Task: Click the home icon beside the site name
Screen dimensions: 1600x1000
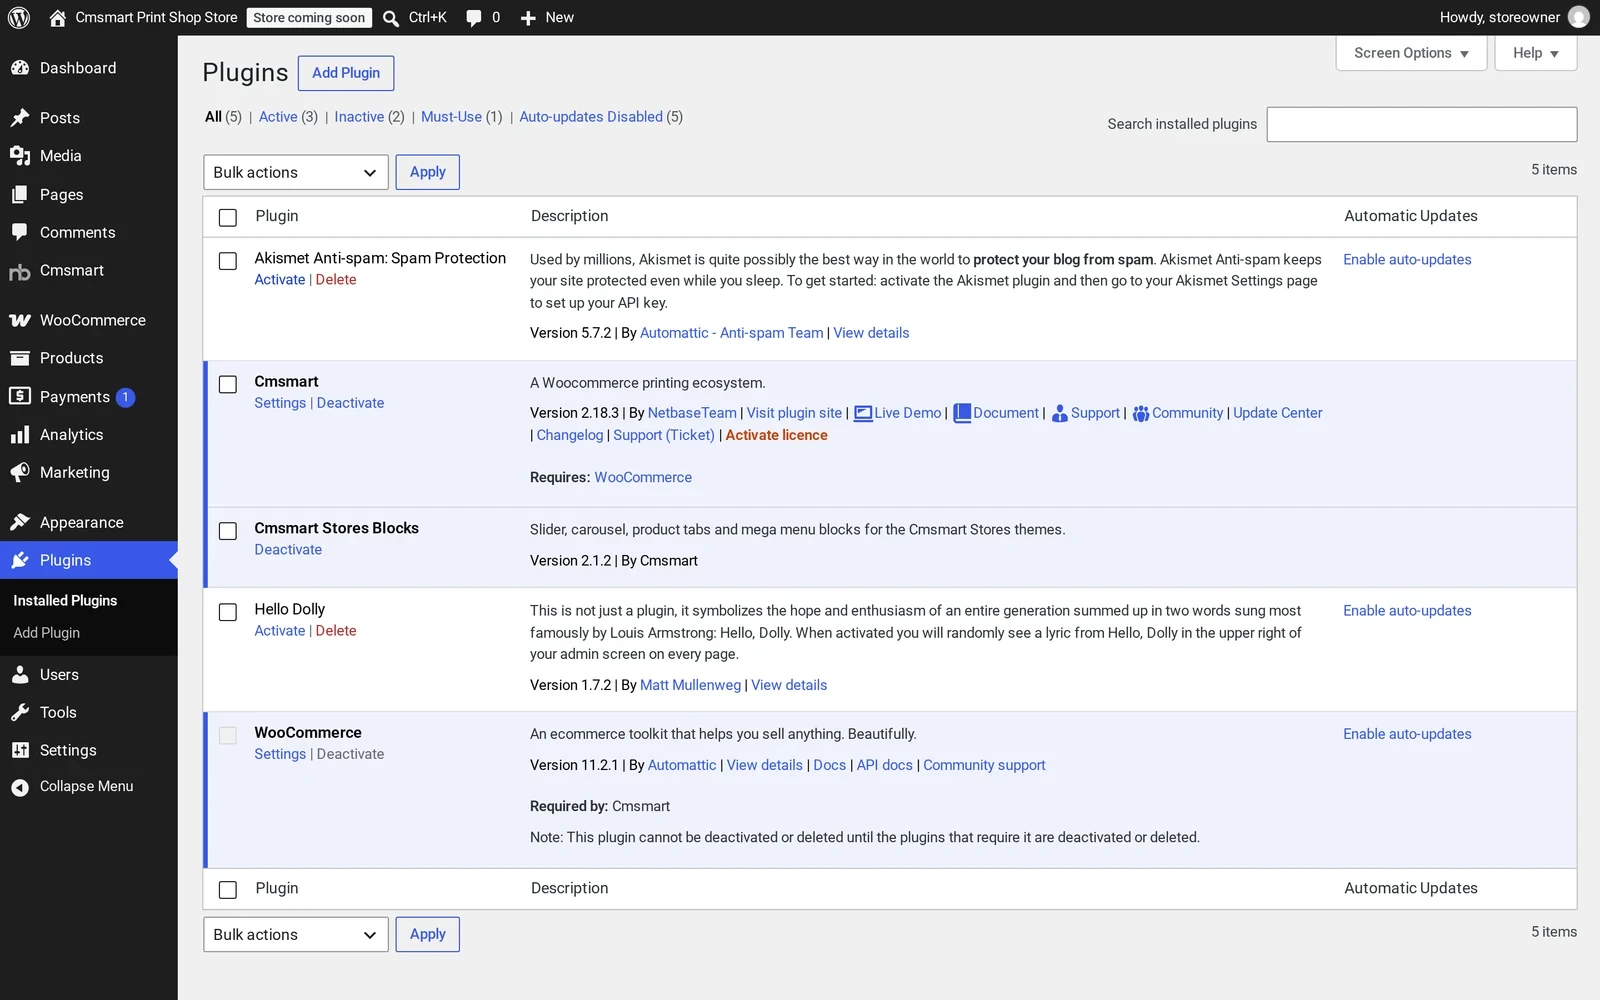Action: (x=57, y=17)
